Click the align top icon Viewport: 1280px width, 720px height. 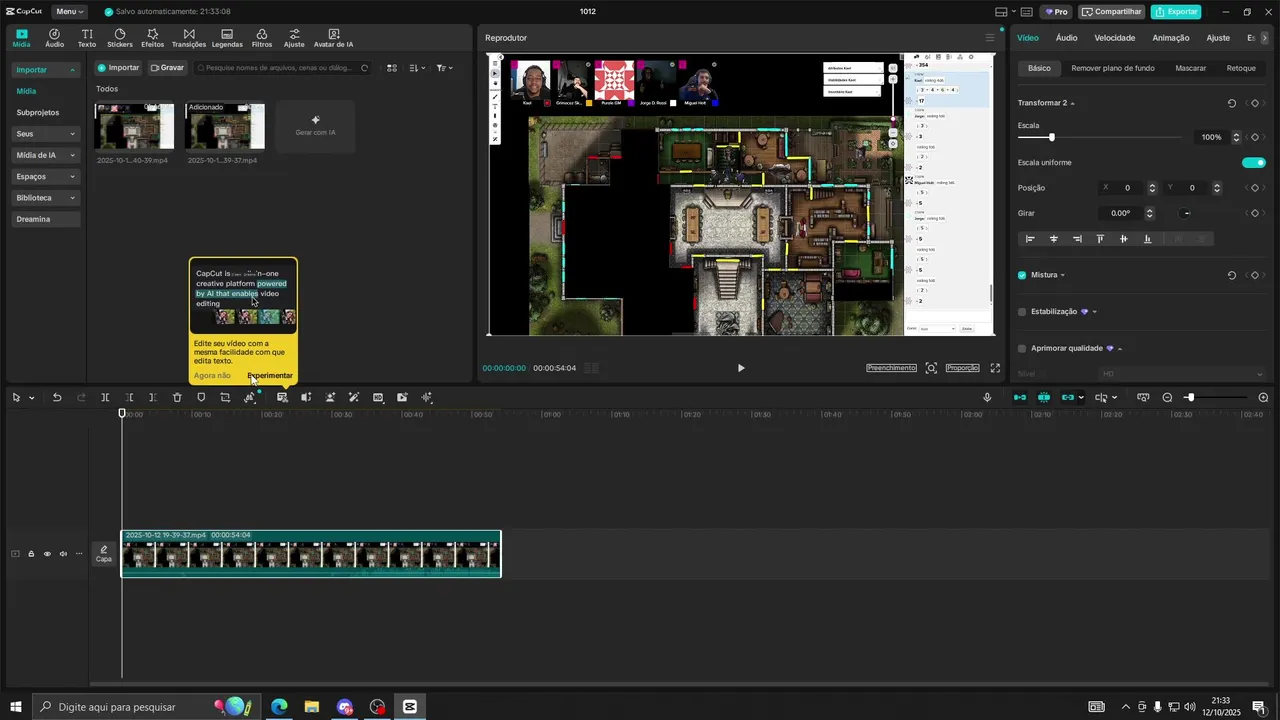point(1100,239)
